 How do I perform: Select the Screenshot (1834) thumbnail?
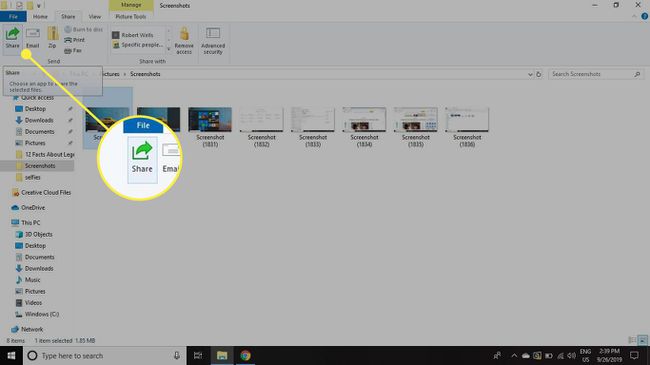tap(364, 127)
